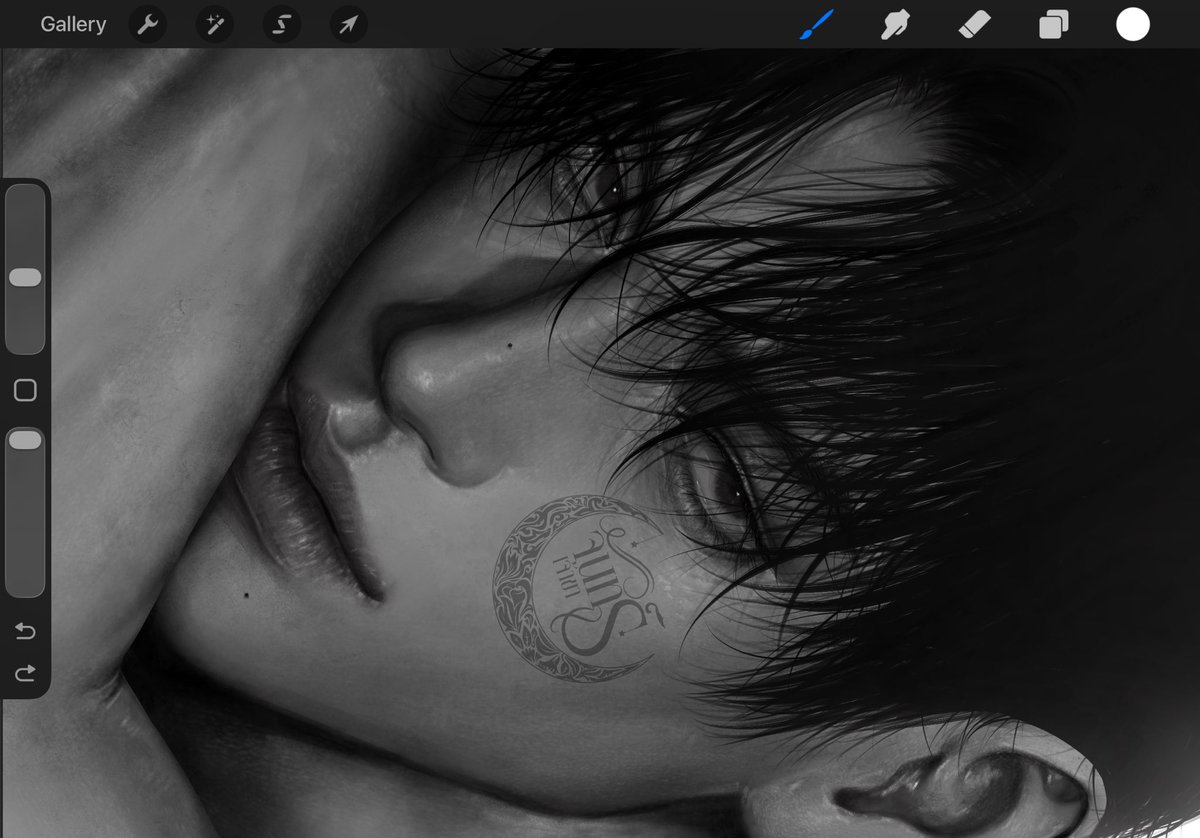Image resolution: width=1200 pixels, height=838 pixels.
Task: Select the Smudge finger tool
Action: [x=895, y=24]
